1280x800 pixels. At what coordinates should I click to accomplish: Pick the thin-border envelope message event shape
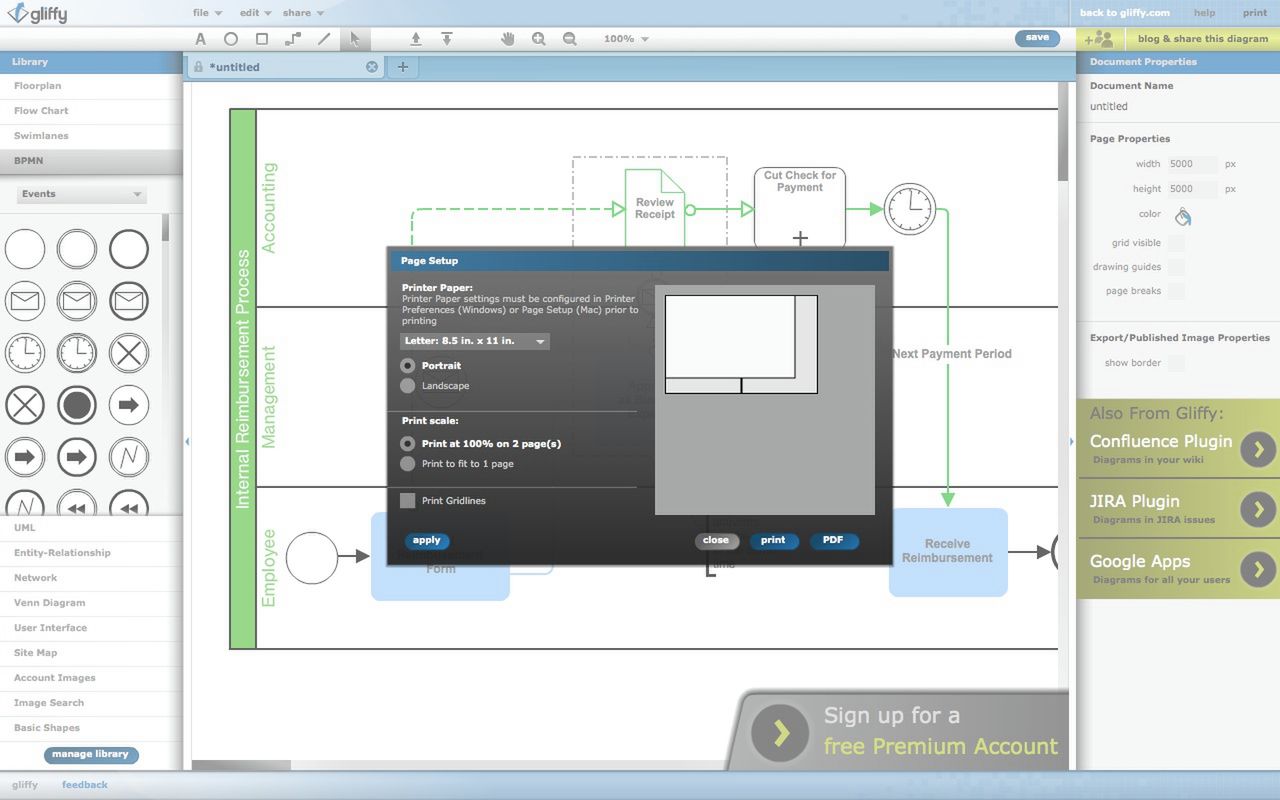click(x=25, y=301)
